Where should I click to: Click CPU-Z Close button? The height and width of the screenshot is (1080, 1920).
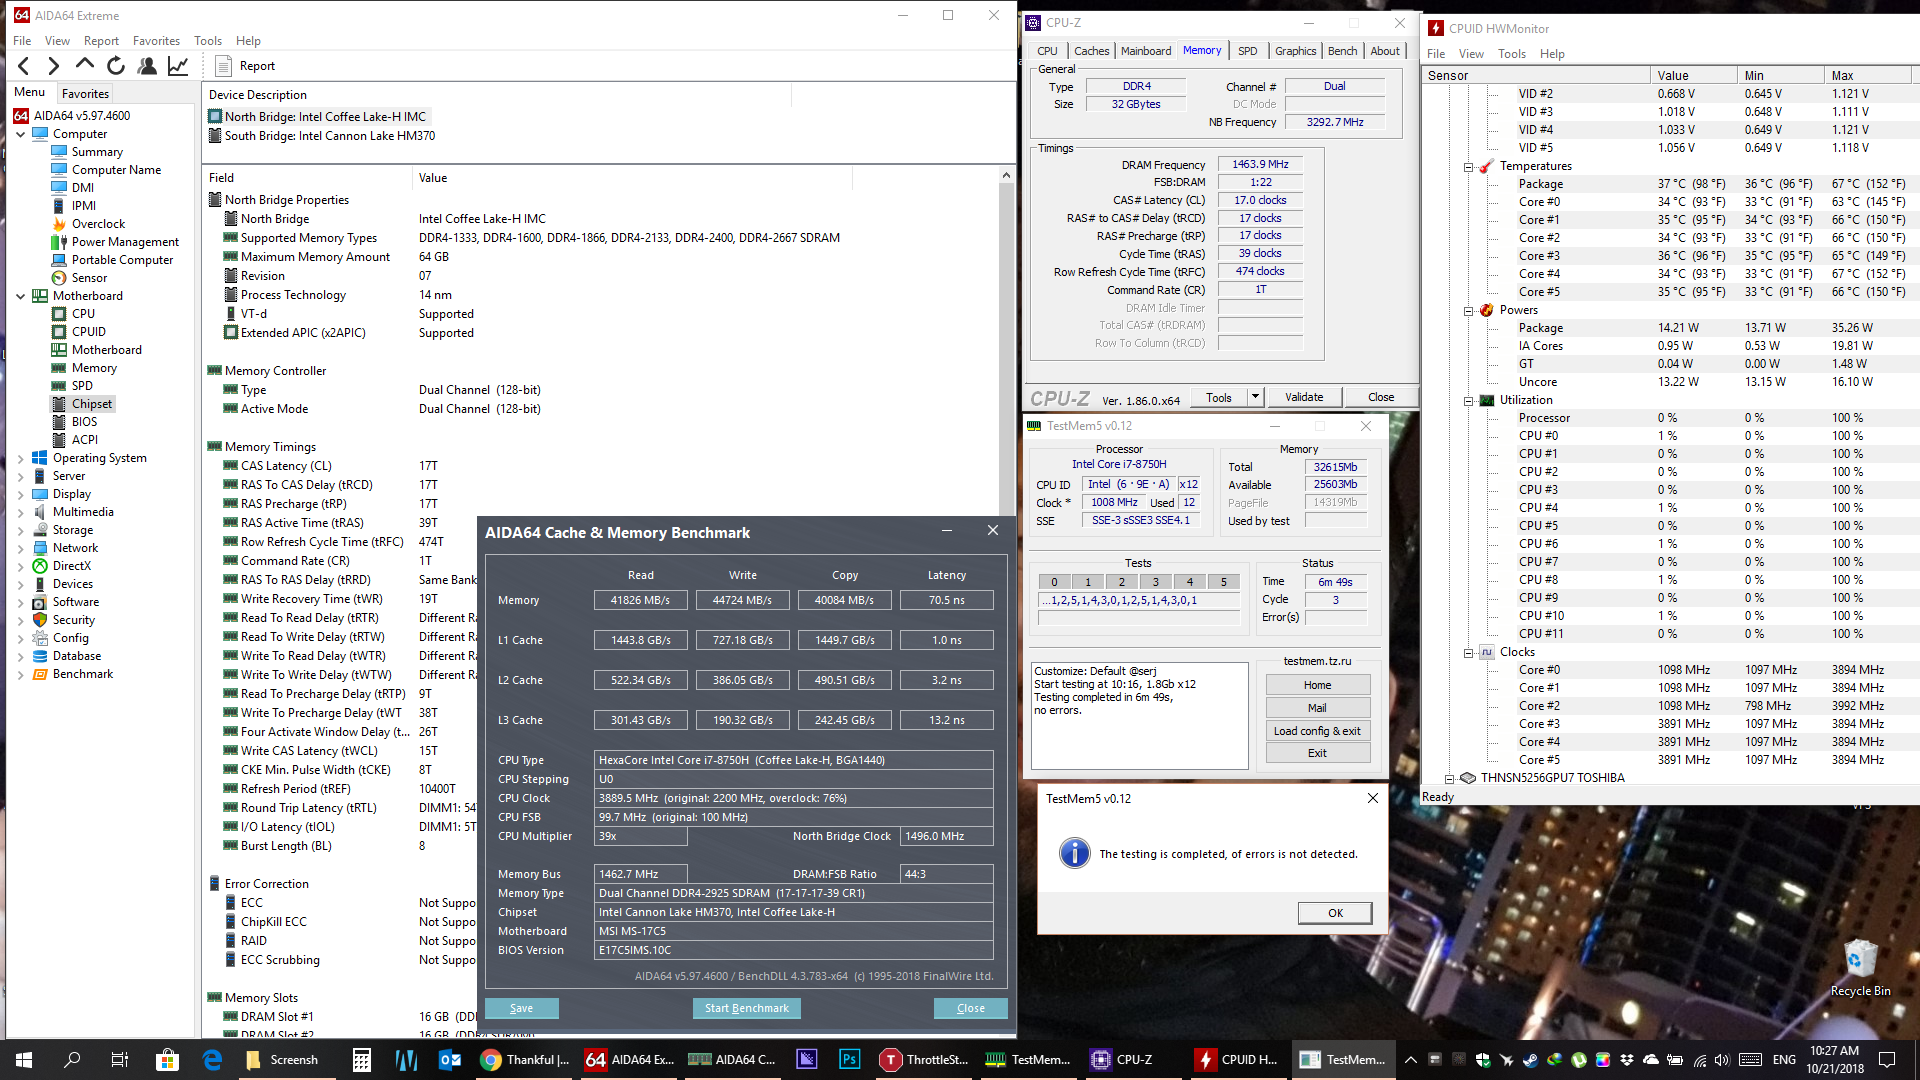coord(1381,397)
